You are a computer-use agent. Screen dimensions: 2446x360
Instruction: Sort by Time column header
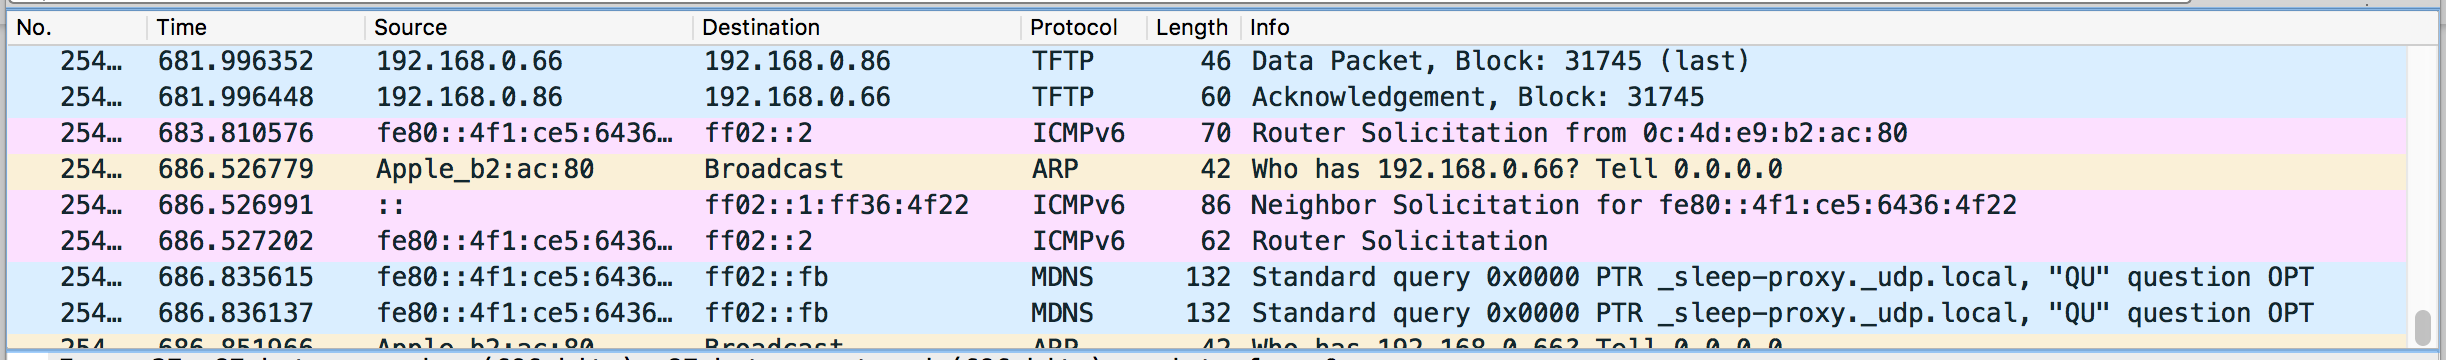[x=257, y=27]
